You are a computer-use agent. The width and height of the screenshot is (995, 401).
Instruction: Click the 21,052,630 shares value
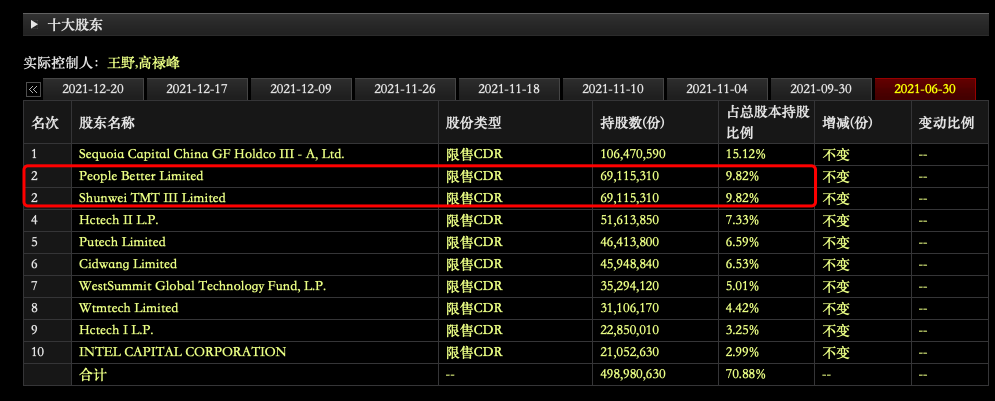[629, 352]
